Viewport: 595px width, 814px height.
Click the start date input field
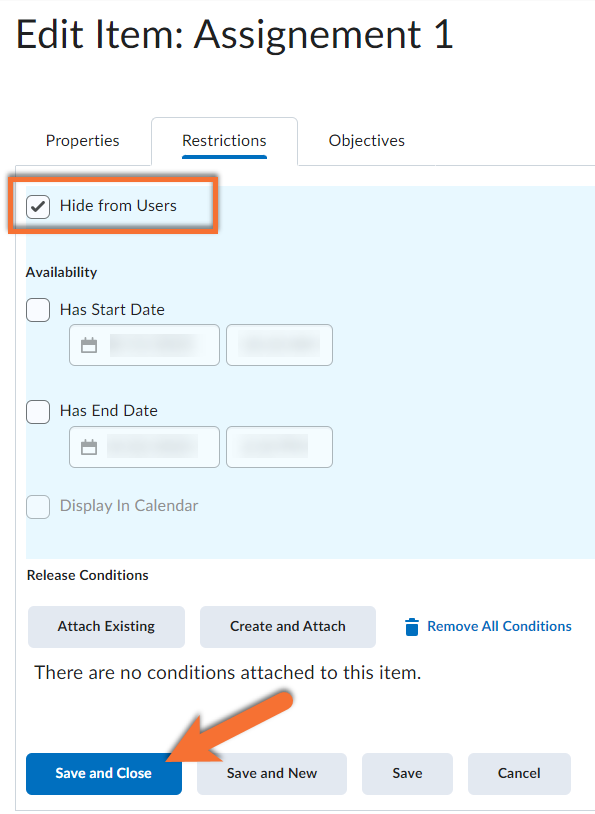click(x=144, y=345)
